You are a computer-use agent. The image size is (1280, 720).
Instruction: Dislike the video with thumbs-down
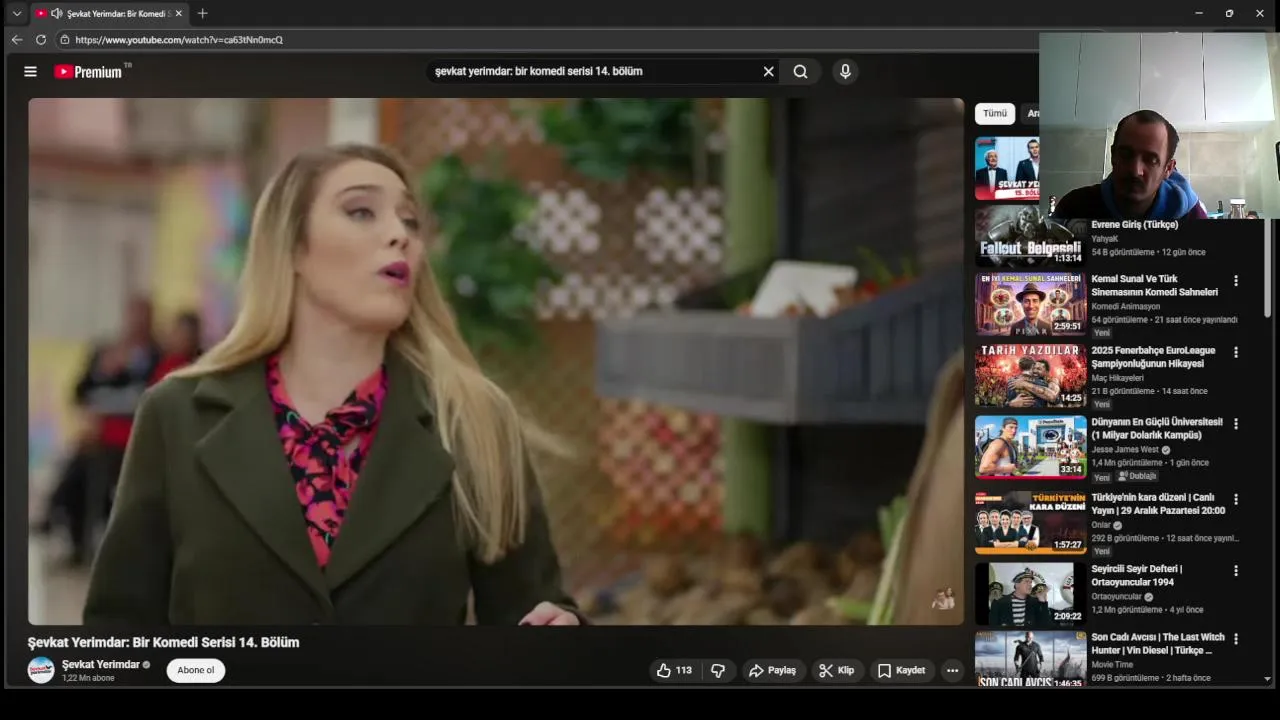(x=718, y=670)
